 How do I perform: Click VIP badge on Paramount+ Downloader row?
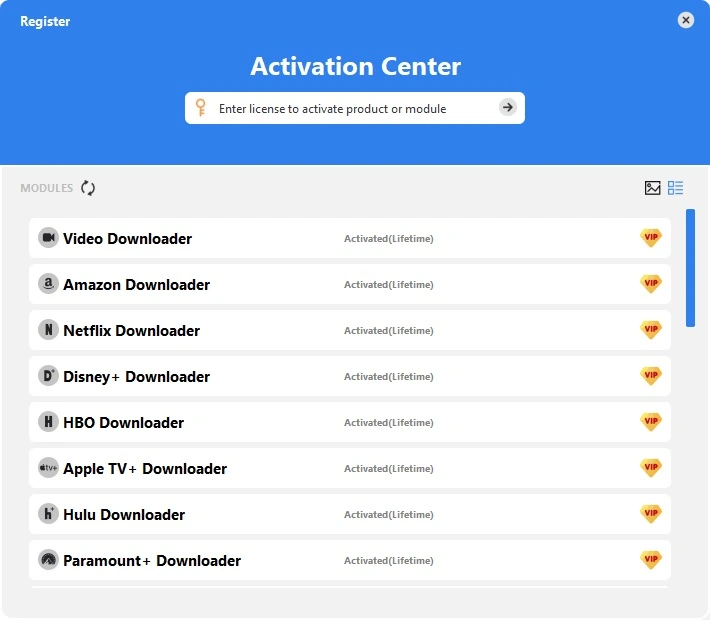tap(651, 560)
